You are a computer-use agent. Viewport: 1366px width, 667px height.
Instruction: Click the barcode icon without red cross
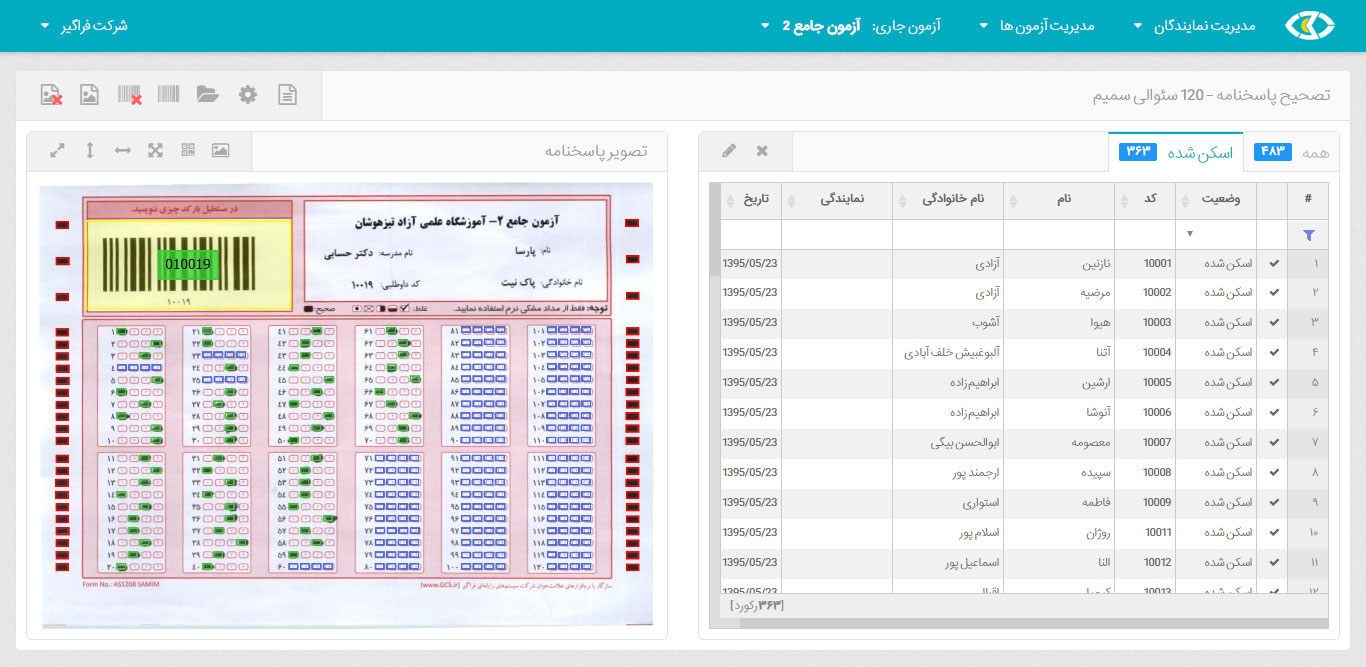click(168, 95)
